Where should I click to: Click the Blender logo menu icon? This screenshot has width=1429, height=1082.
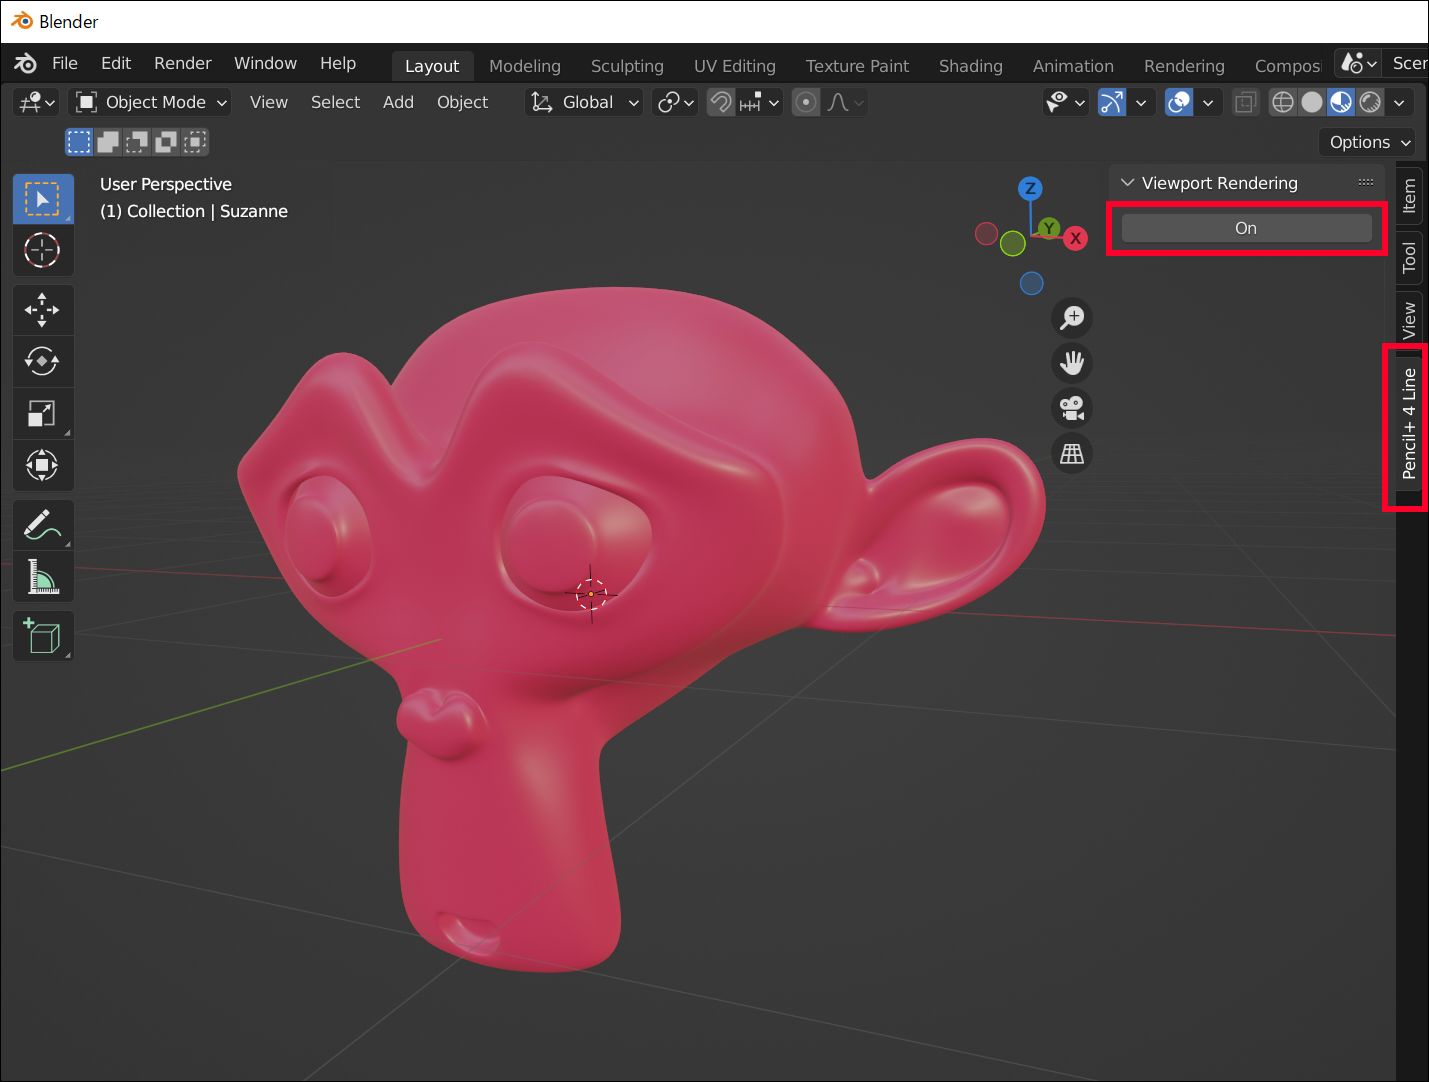click(x=26, y=63)
